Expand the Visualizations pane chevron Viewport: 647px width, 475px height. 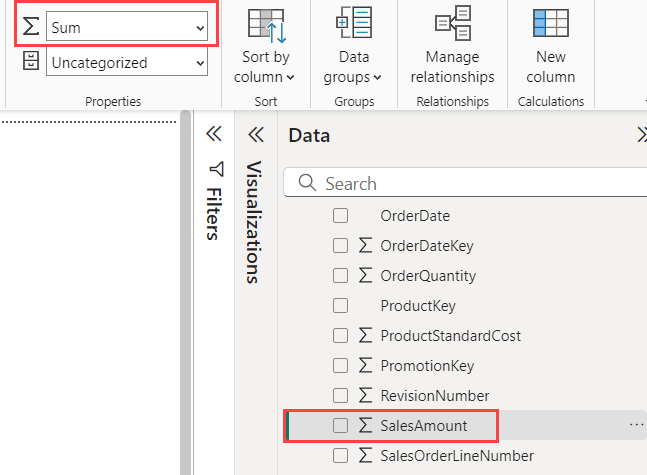tap(255, 135)
